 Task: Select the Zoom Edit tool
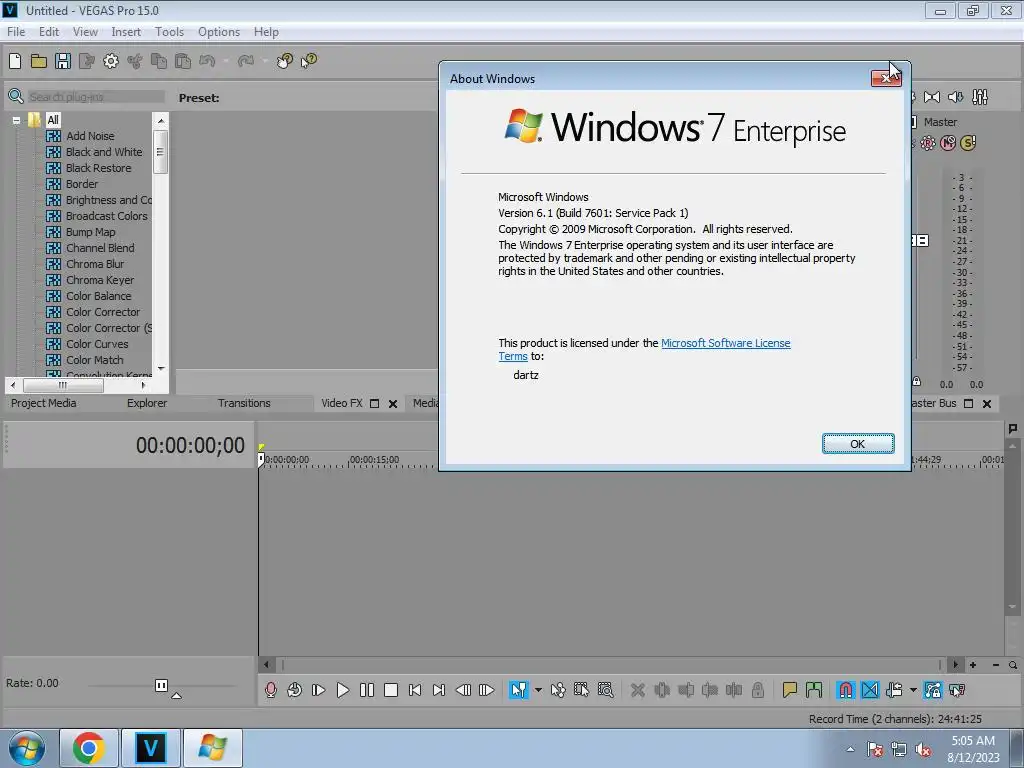[x=605, y=690]
